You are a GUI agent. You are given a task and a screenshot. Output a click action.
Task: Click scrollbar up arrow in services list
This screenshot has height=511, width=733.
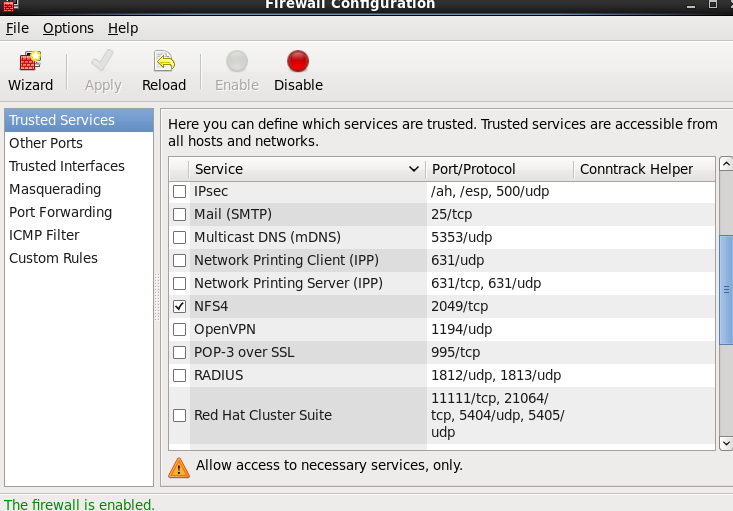click(726, 164)
